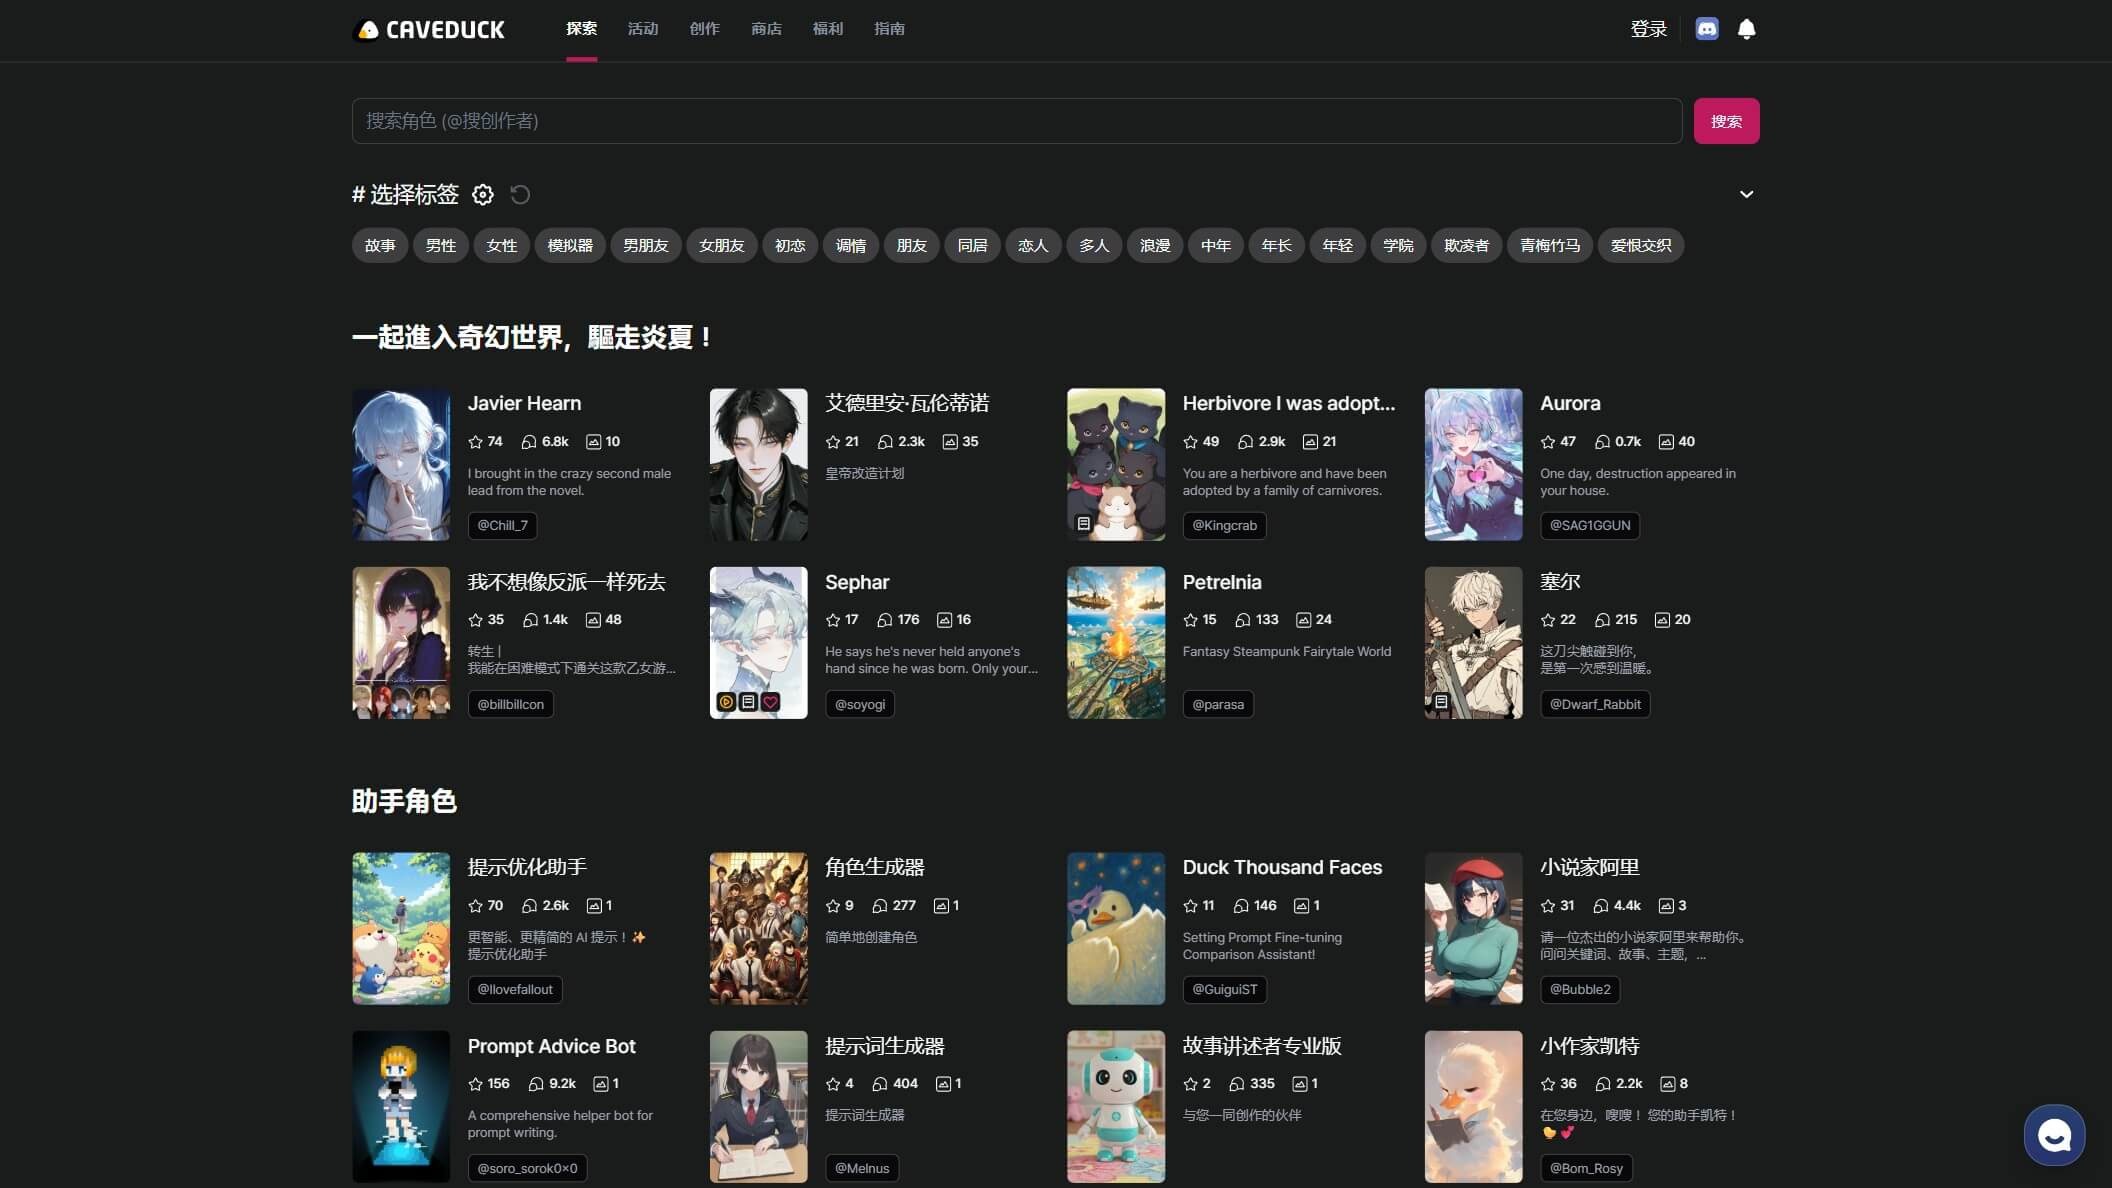Open the Aurora character thumbnail
The image size is (2112, 1188).
tap(1473, 464)
